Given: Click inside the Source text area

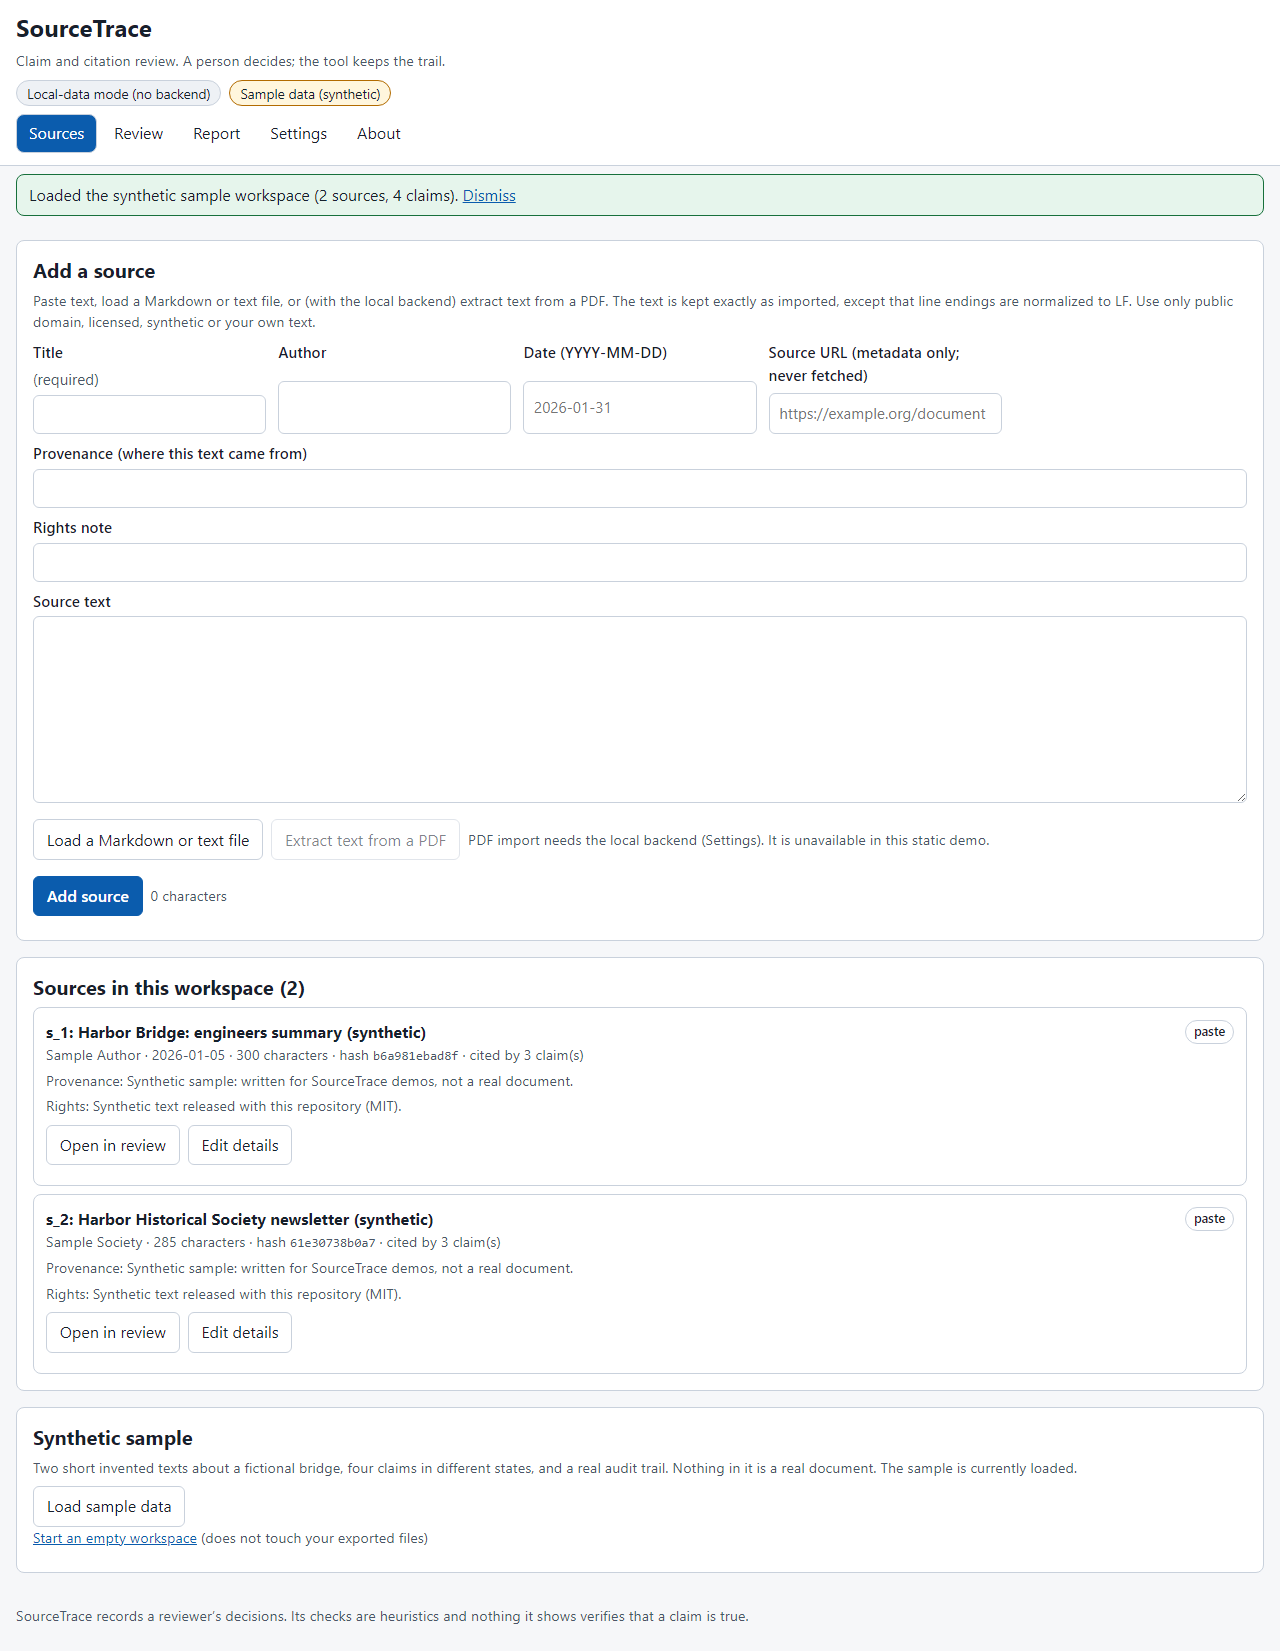Looking at the screenshot, I should 640,709.
